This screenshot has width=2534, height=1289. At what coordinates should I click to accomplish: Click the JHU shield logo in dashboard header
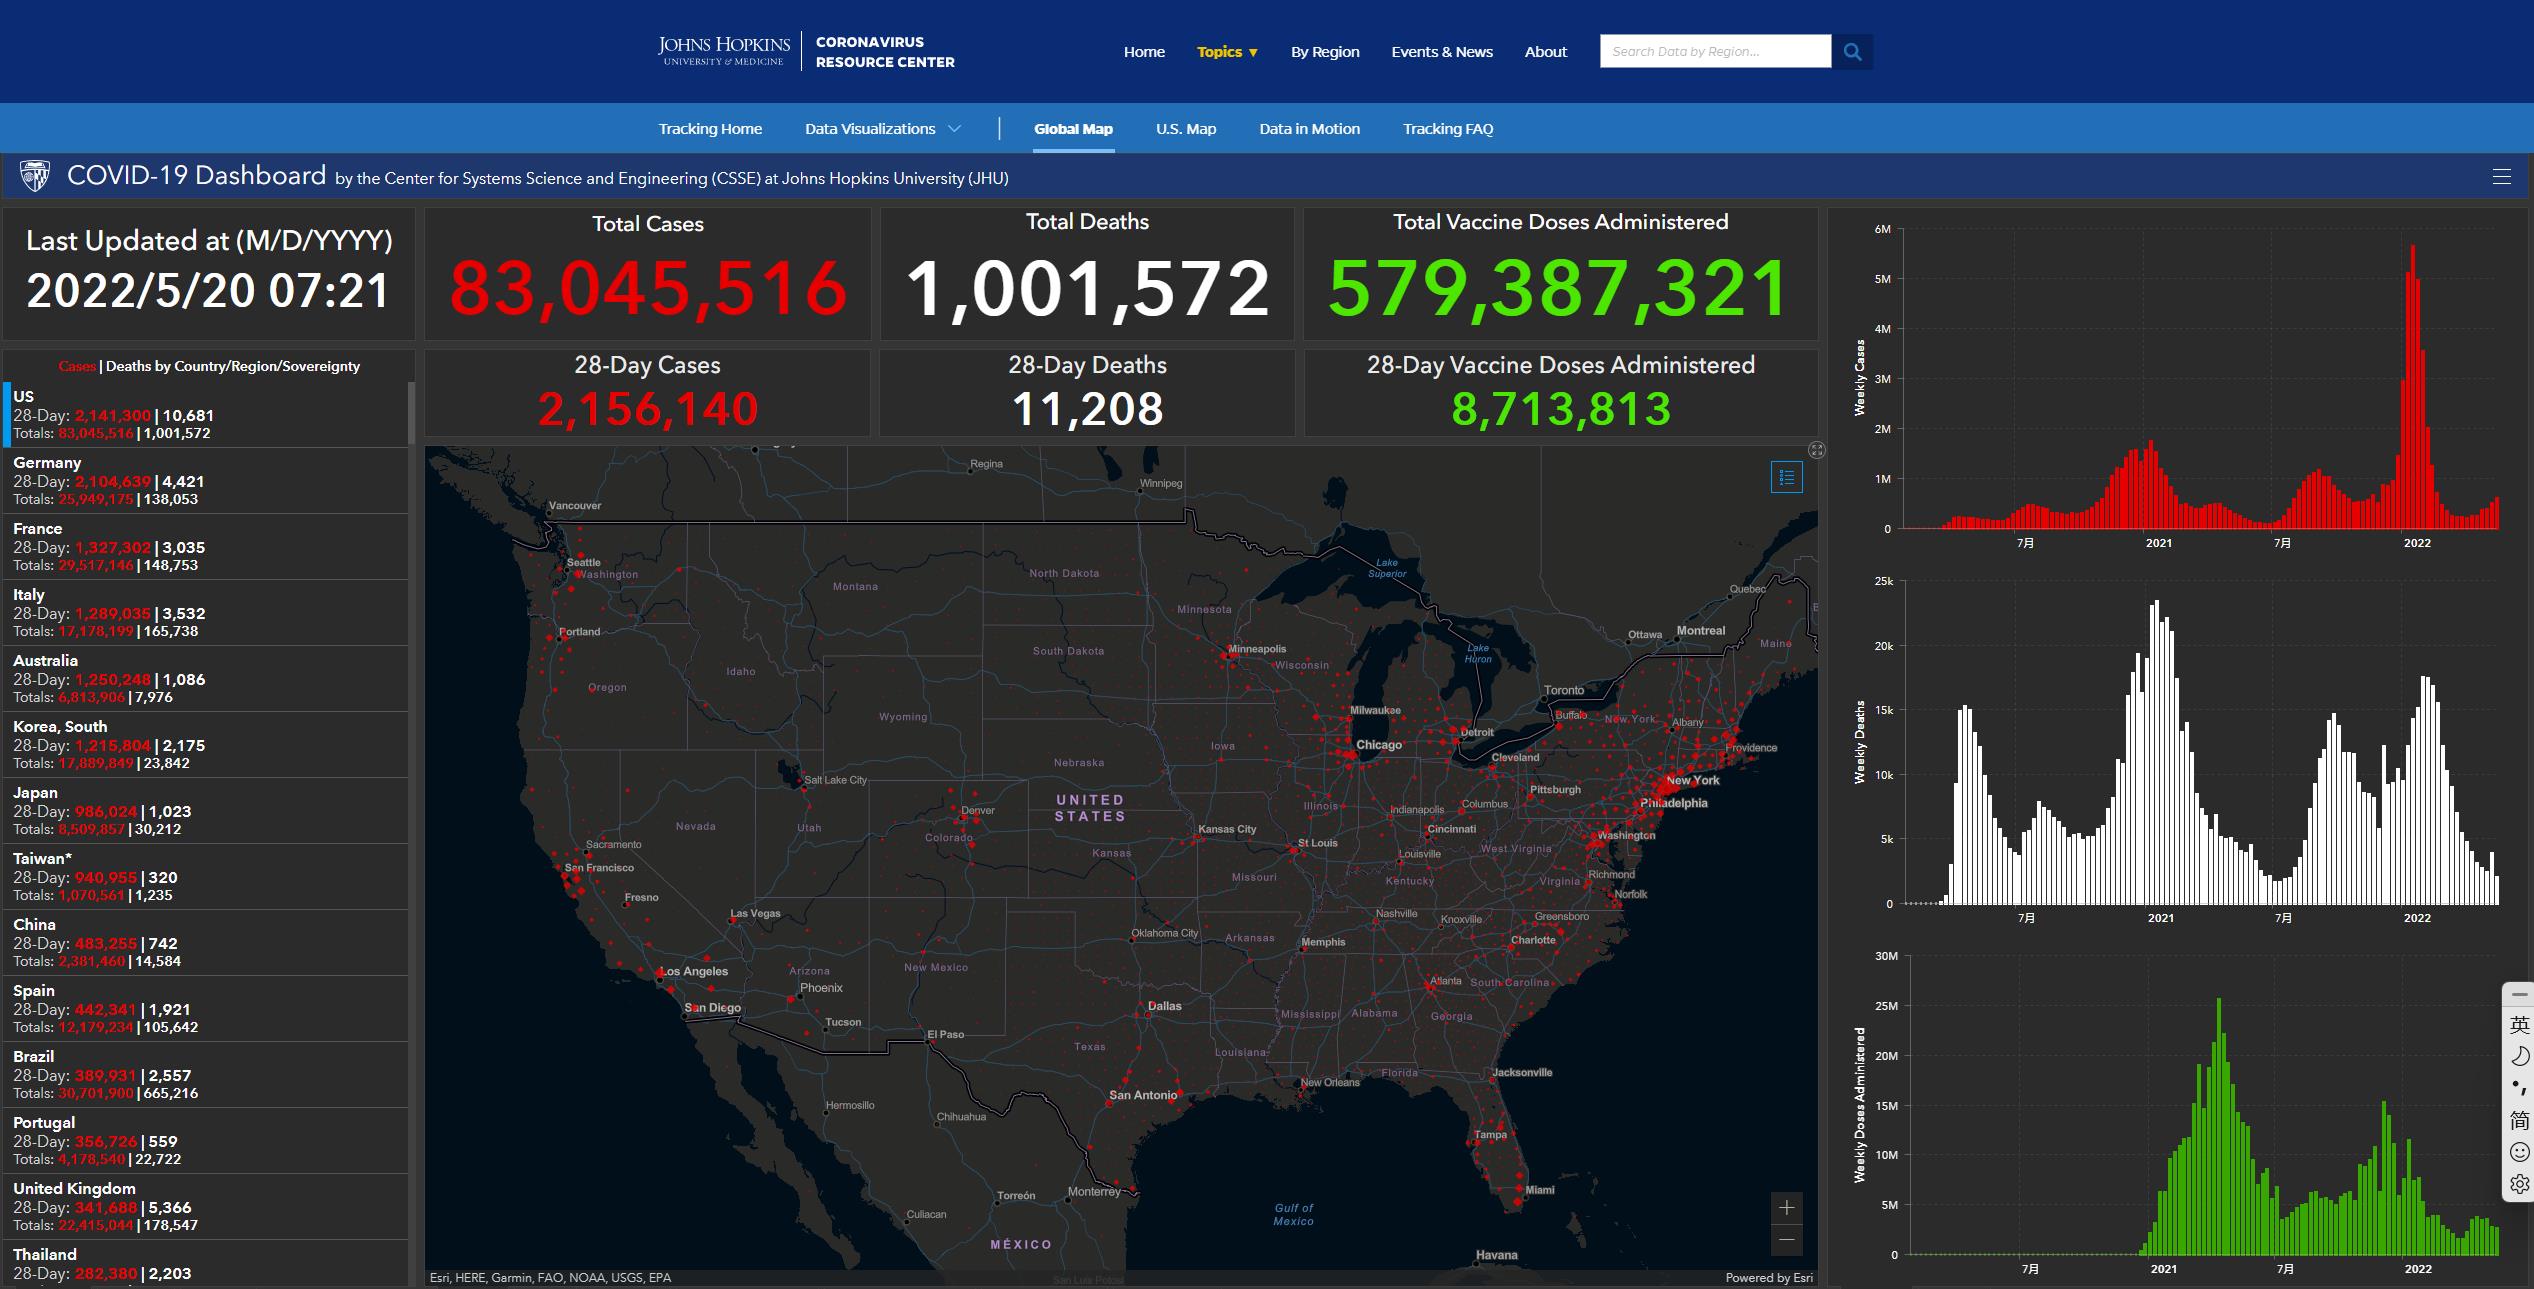[x=35, y=177]
